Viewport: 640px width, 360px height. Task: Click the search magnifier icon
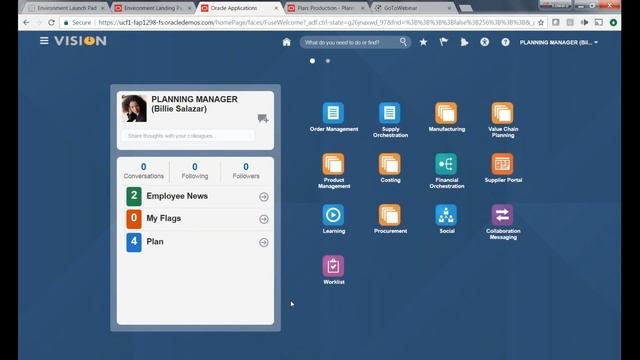tap(403, 42)
